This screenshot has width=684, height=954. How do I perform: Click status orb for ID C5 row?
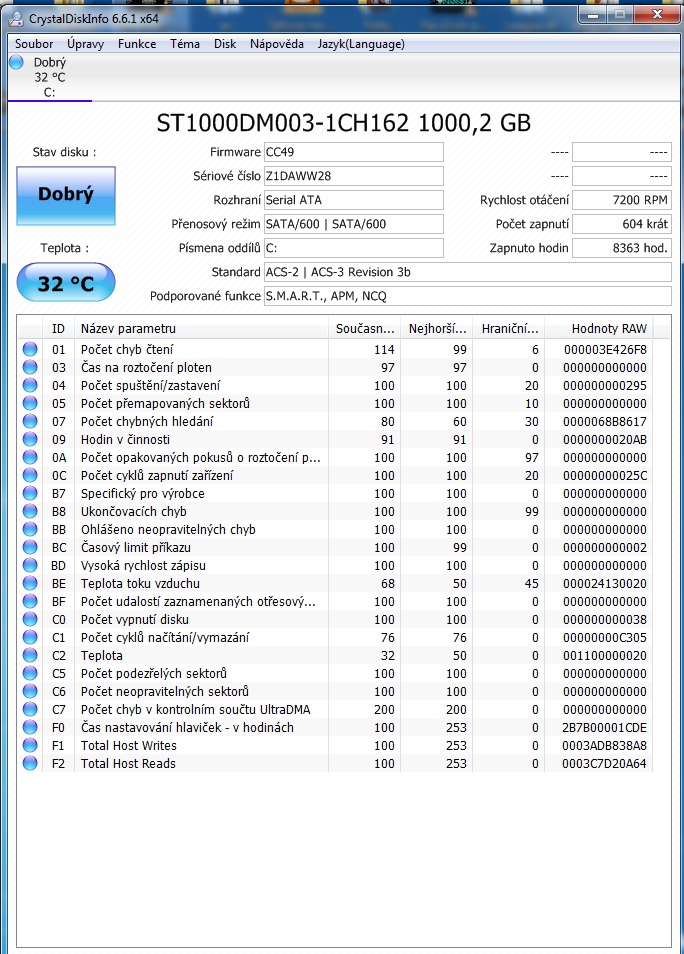pos(30,673)
